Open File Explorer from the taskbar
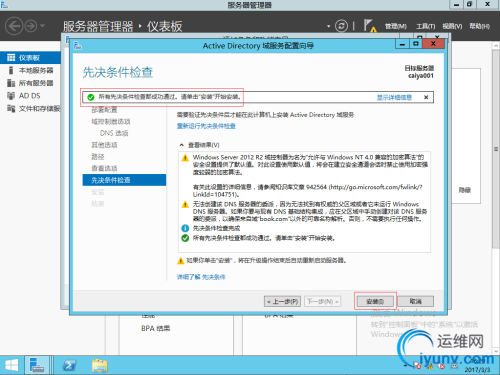 point(100,366)
